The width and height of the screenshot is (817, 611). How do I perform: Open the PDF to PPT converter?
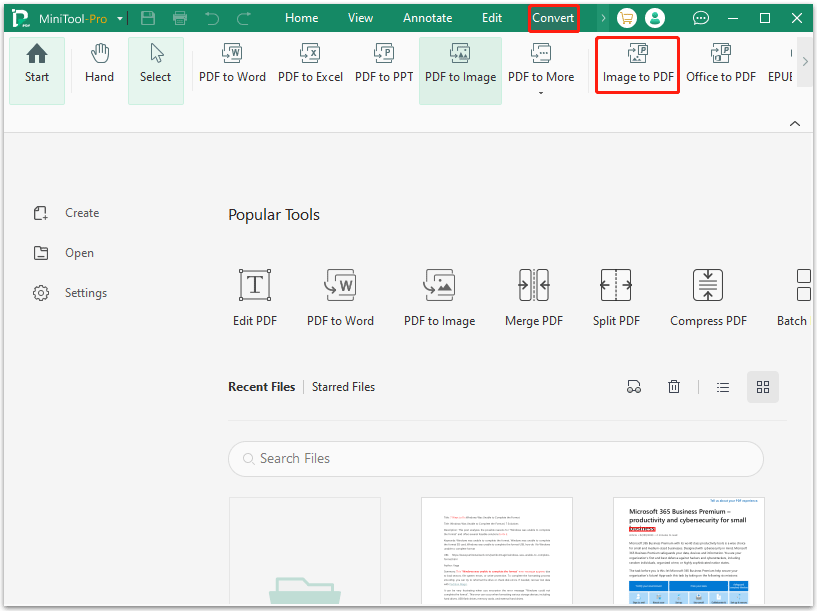point(383,66)
